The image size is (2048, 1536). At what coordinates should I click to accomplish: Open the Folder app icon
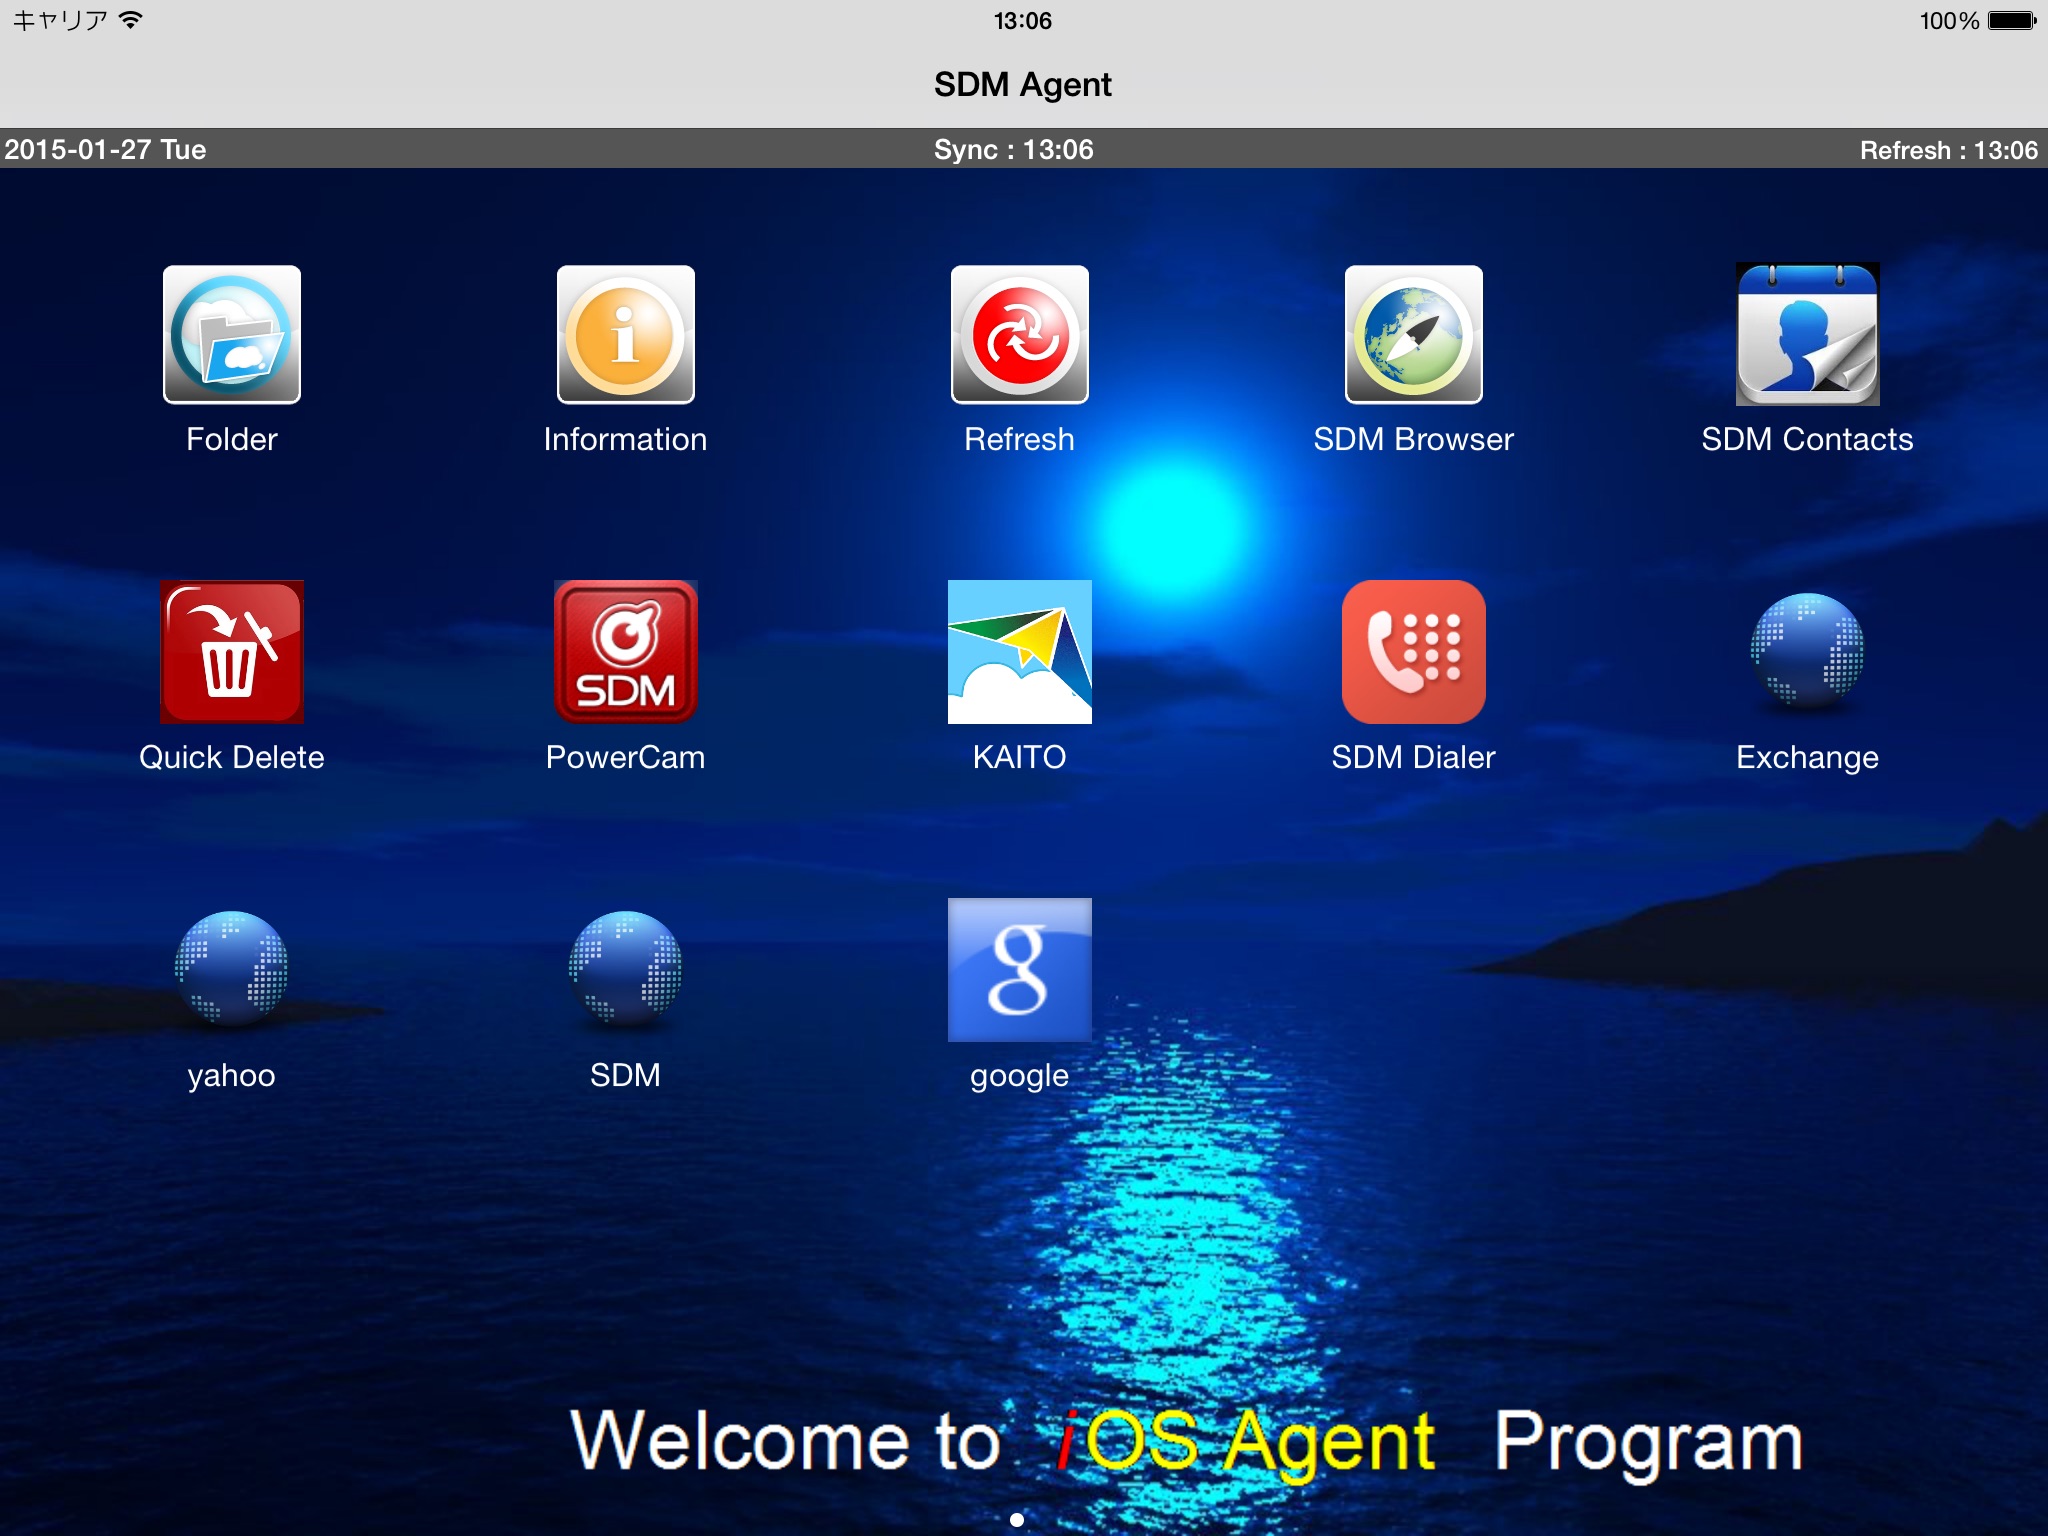232,335
